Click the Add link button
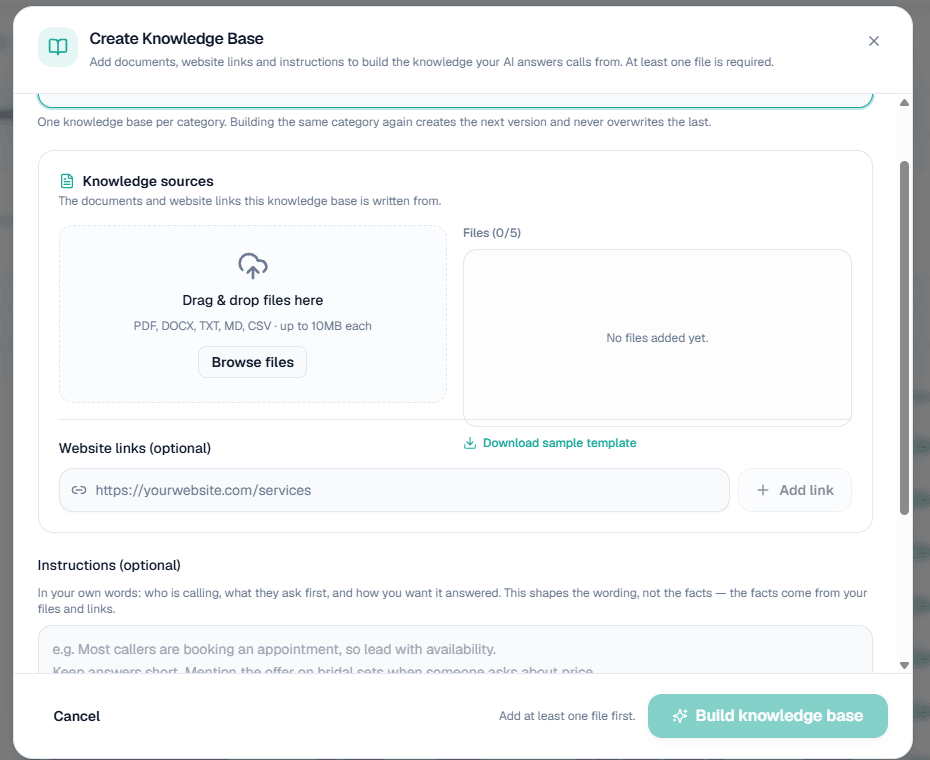 (x=795, y=490)
